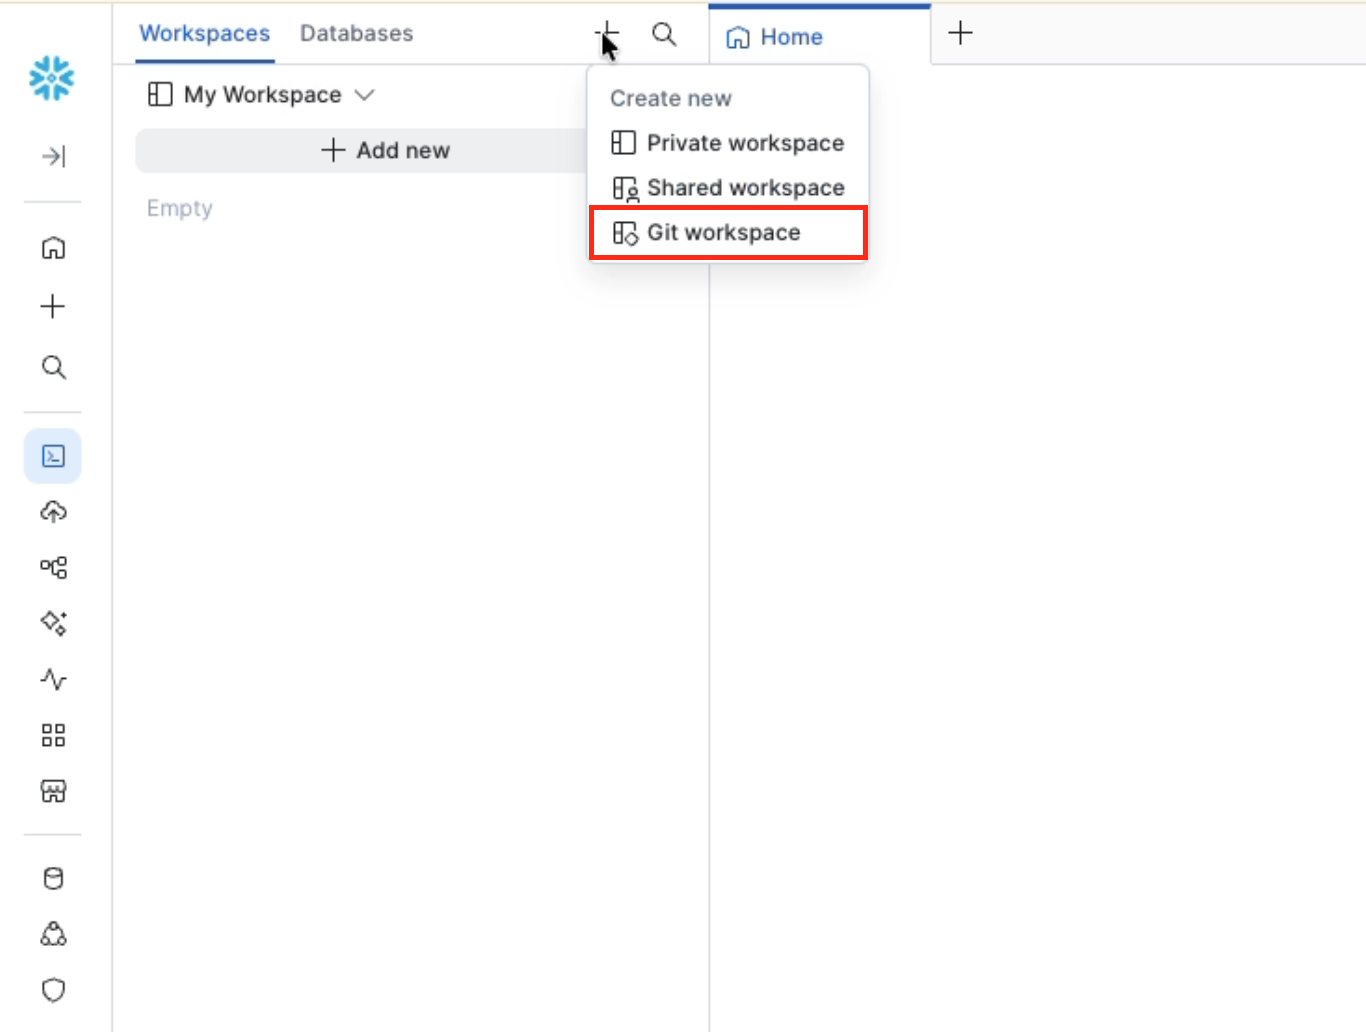Screen dimensions: 1366x1032
Task: Open the Home icon in the left sidebar
Action: (53, 247)
